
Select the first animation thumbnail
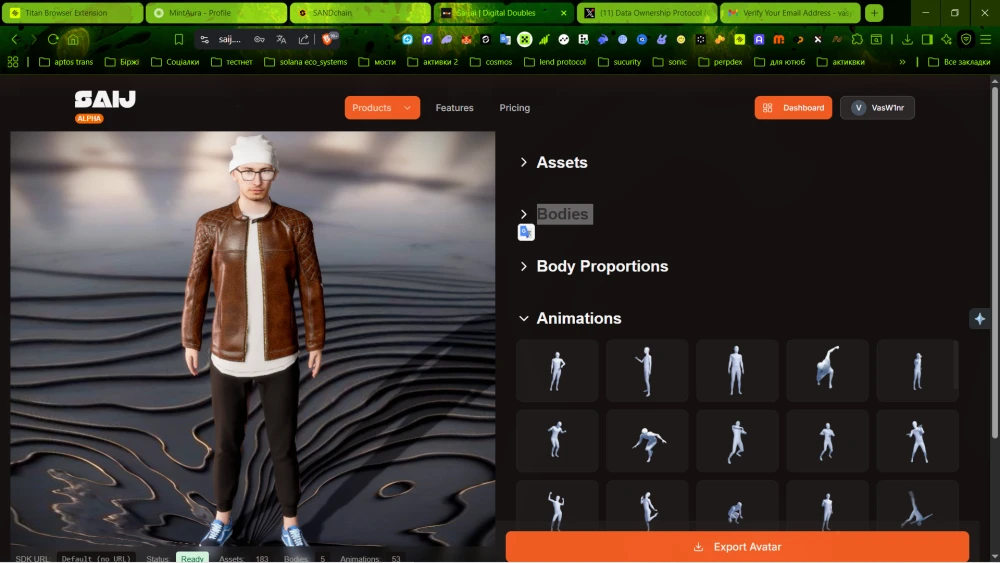click(557, 370)
